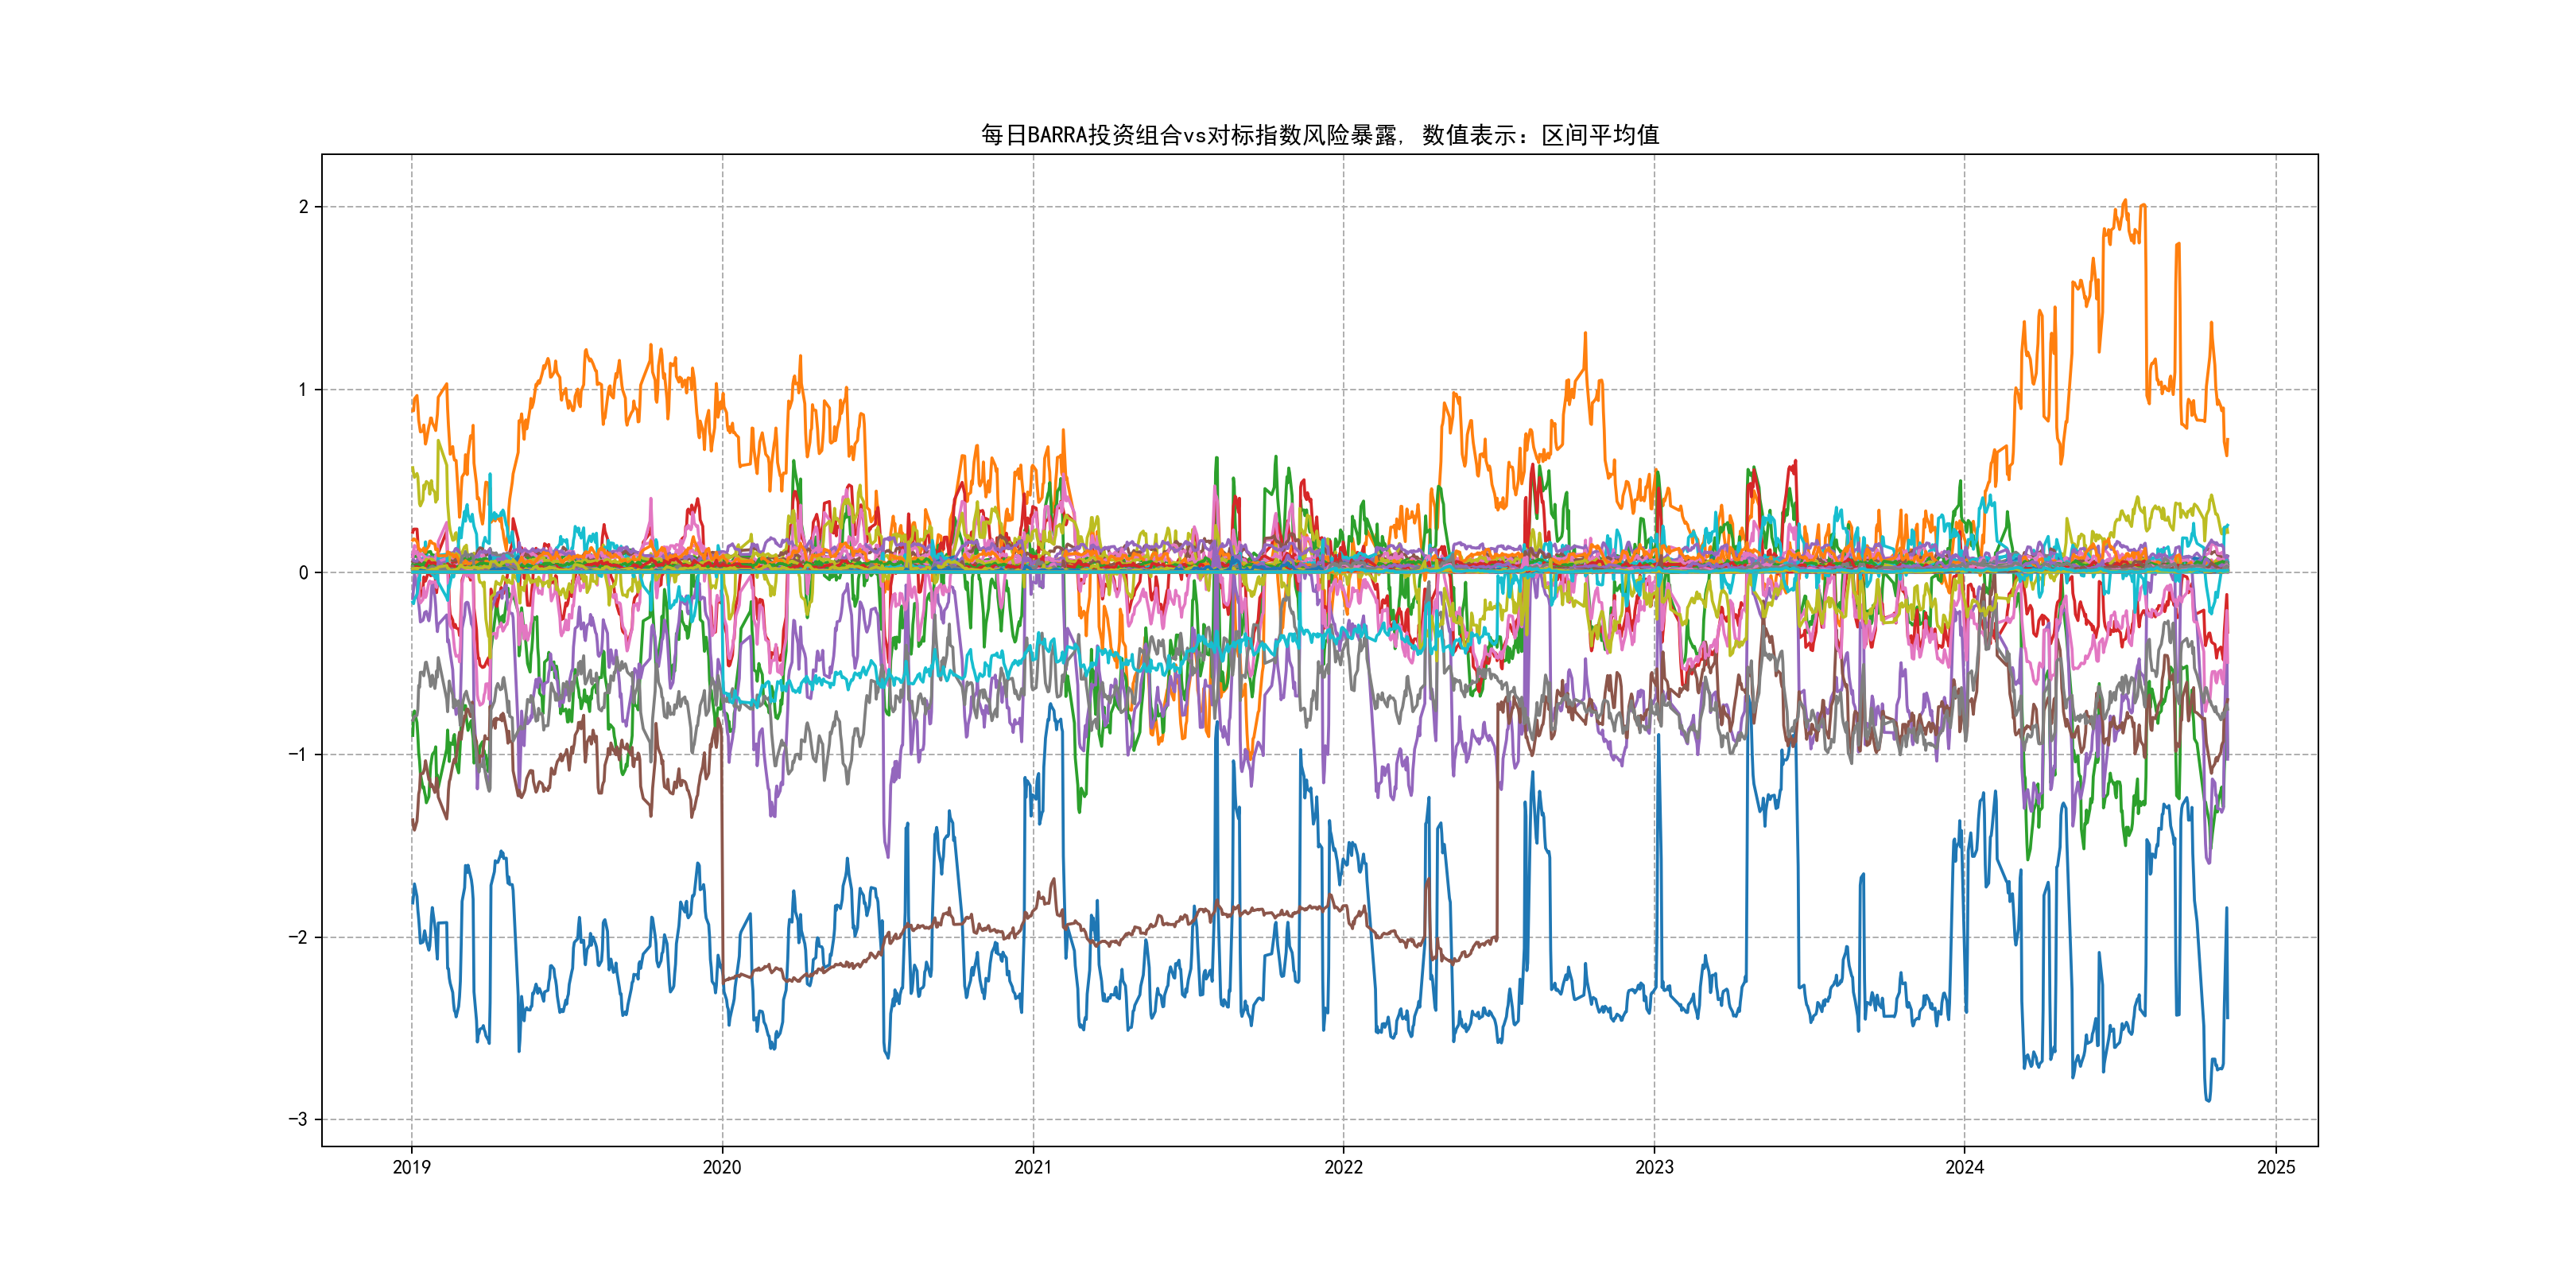Click the 2023 x-axis tick label

coord(1654,1167)
